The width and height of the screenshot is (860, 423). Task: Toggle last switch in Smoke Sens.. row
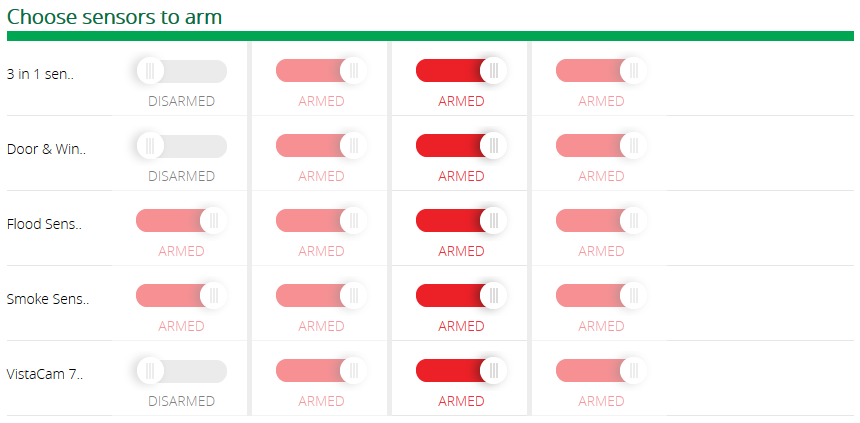(601, 296)
